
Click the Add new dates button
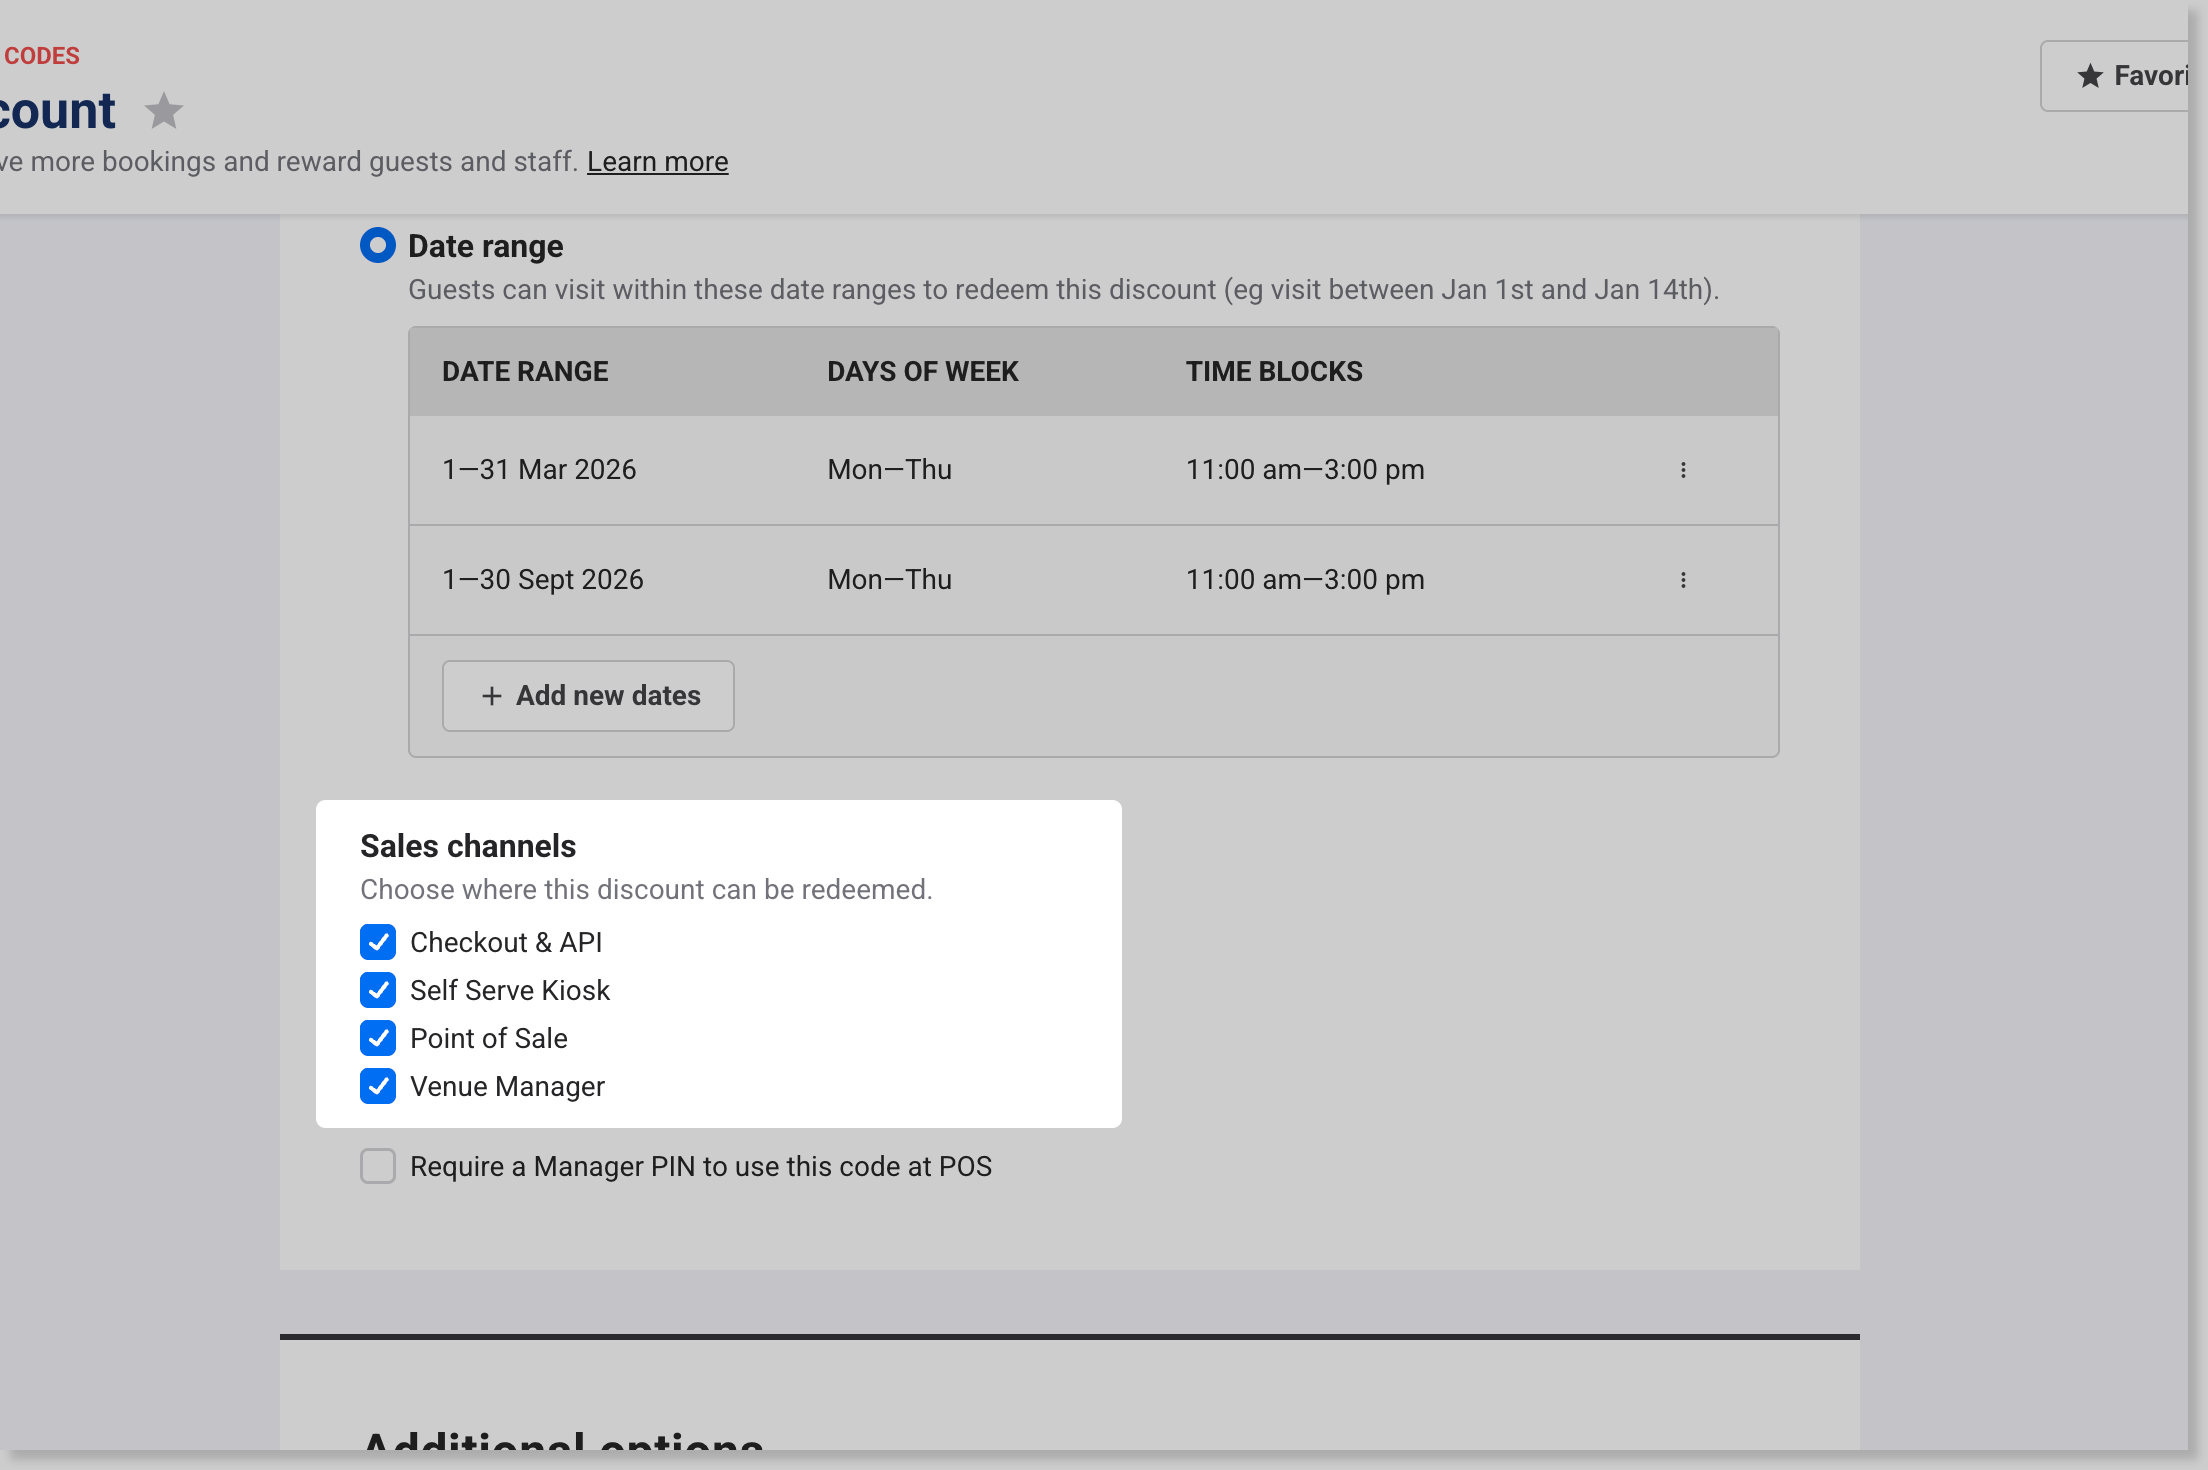[x=588, y=696]
